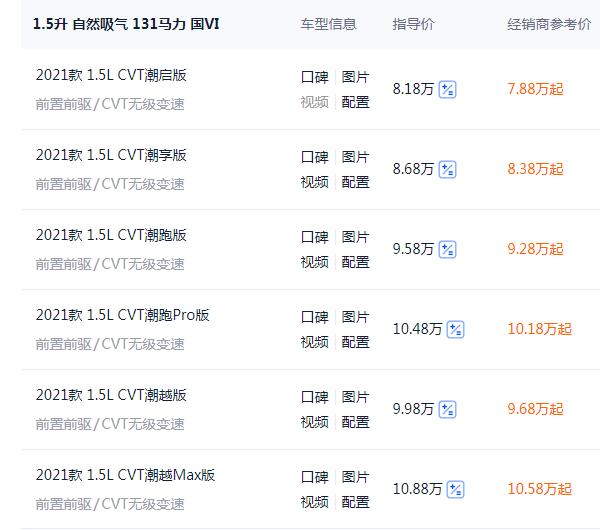Image resolution: width=600 pixels, height=530 pixels.
Task: Open 配置 for the 潮越Max版 model
Action: coord(355,502)
